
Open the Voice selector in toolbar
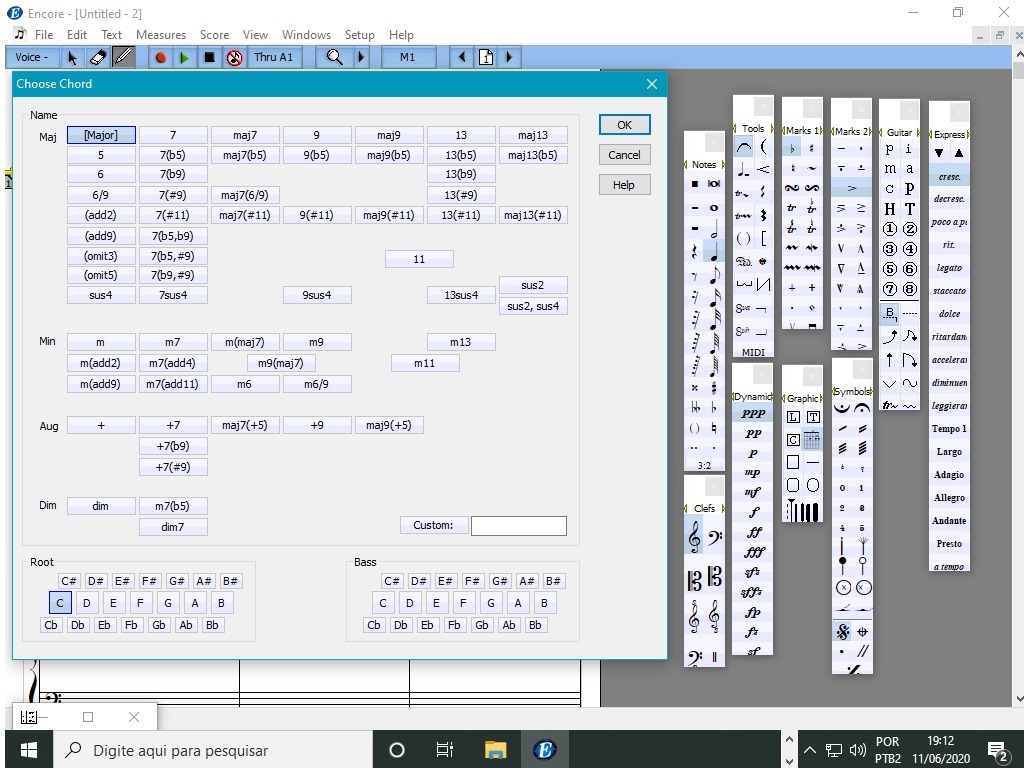[x=32, y=57]
